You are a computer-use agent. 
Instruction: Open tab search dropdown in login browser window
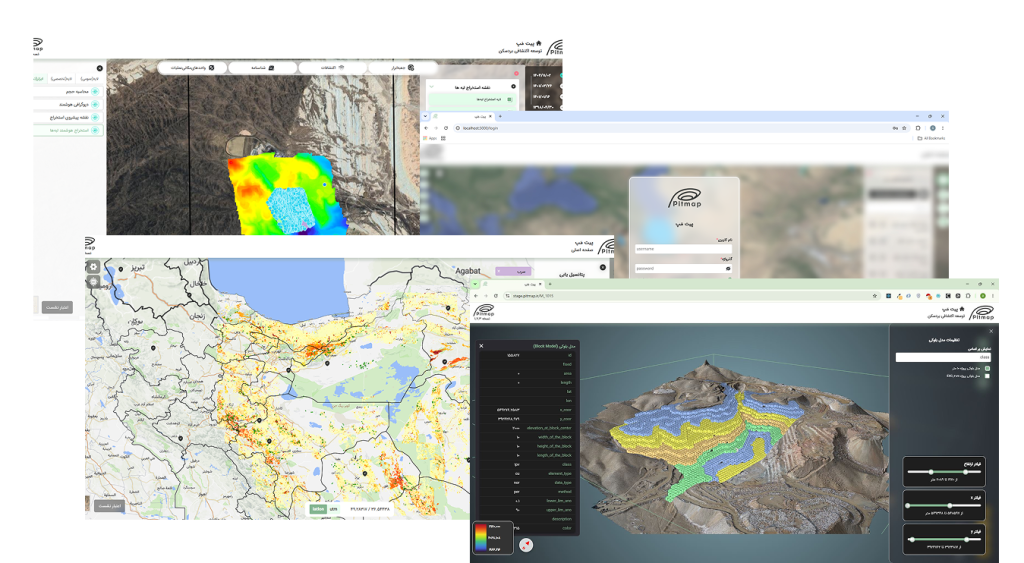[x=426, y=116]
